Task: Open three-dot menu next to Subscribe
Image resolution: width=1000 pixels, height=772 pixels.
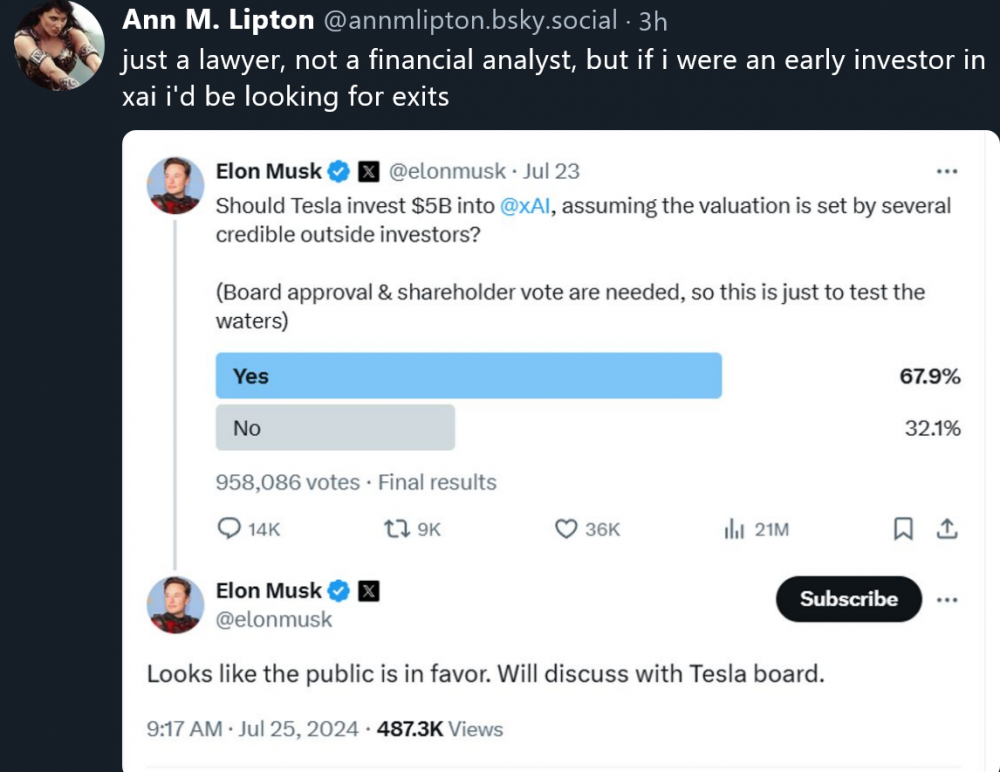Action: click(x=946, y=599)
